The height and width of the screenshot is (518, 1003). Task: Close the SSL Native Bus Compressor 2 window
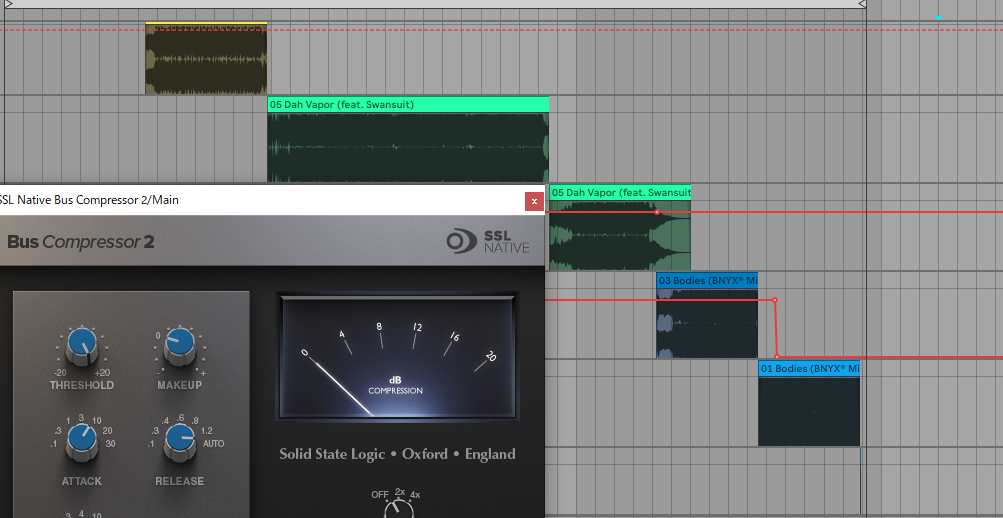(x=534, y=201)
